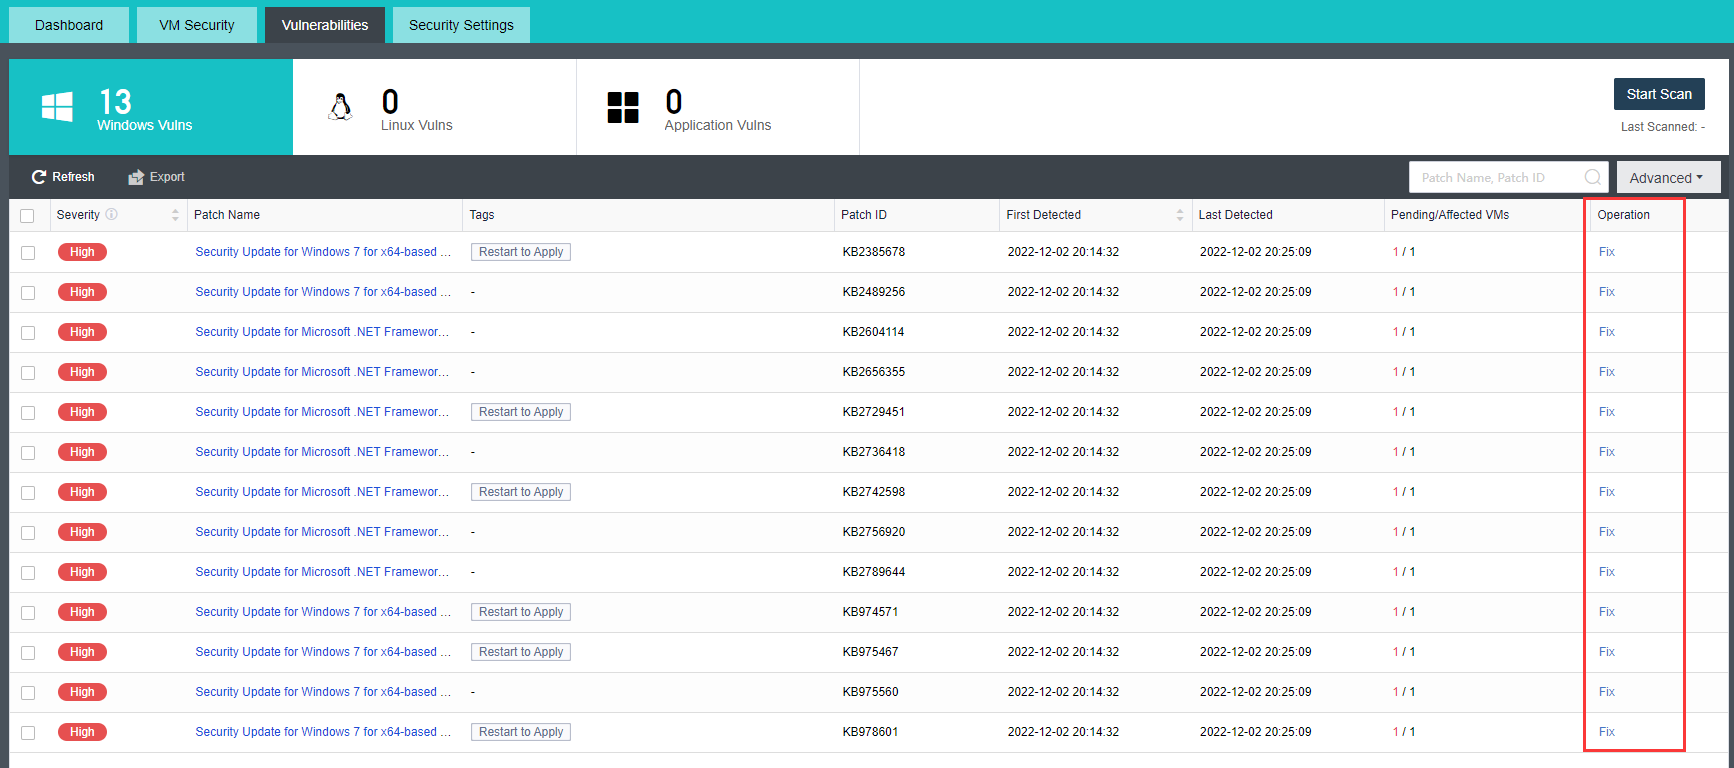Click the Export icon in toolbar

tap(136, 177)
